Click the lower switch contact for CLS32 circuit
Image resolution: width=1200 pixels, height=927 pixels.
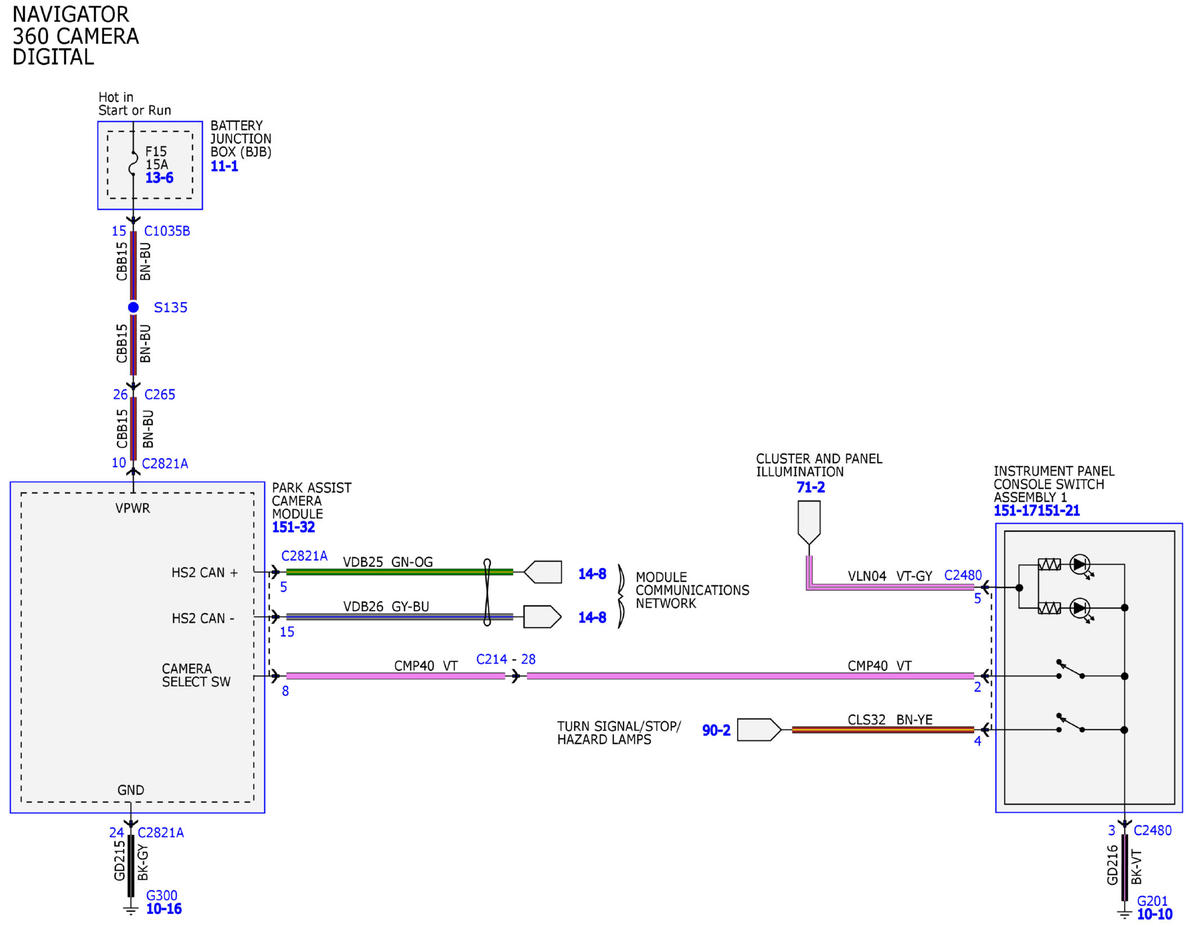1071,726
